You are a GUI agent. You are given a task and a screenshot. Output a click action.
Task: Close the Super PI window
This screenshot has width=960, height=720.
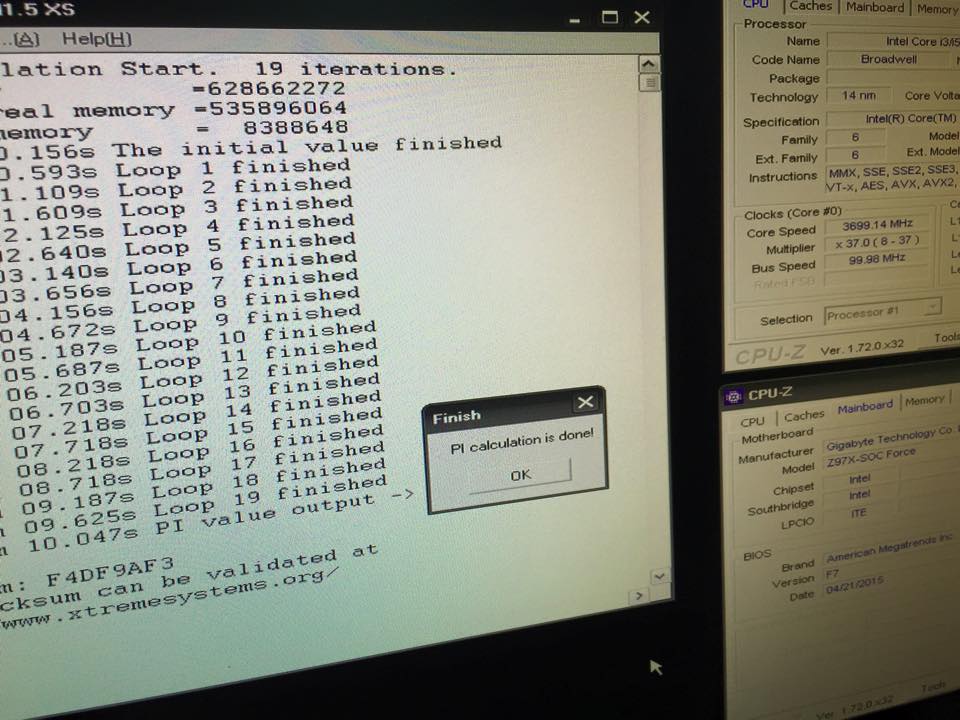(642, 17)
